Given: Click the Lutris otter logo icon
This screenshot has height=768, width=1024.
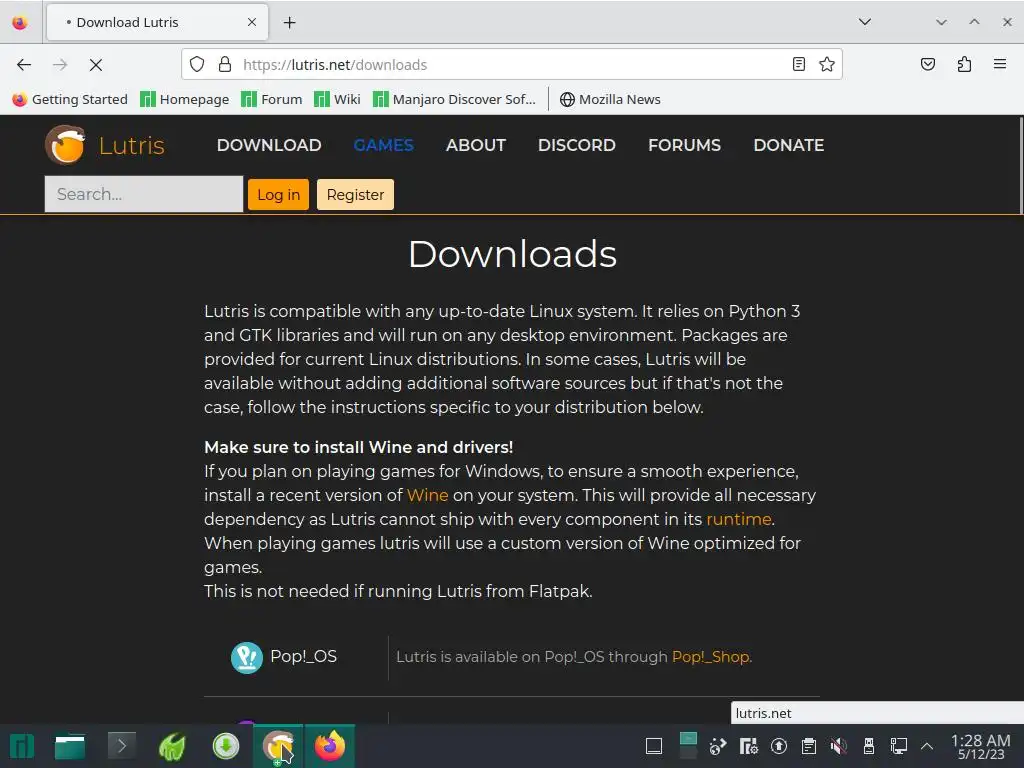Looking at the screenshot, I should [x=65, y=145].
